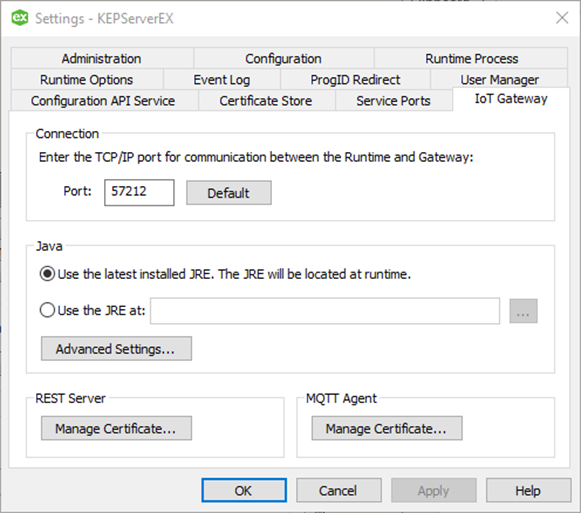Click the Settings - KEPServerEX title text
This screenshot has width=581, height=513.
[x=104, y=18]
